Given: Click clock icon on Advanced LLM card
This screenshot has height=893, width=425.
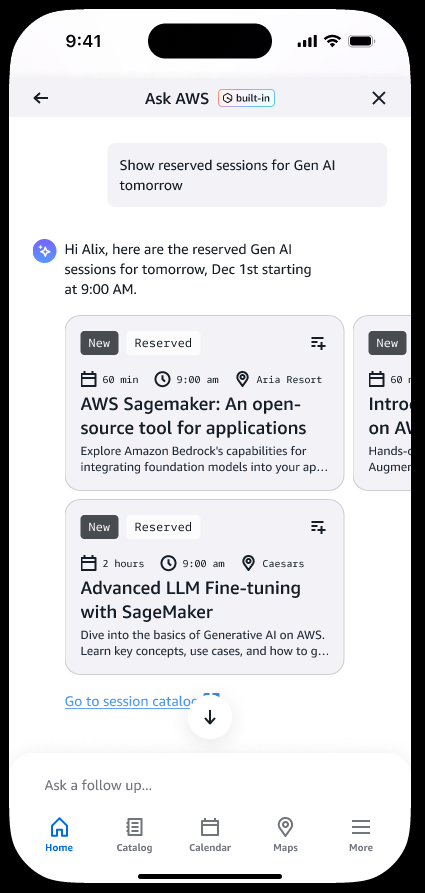Looking at the screenshot, I should tap(168, 563).
